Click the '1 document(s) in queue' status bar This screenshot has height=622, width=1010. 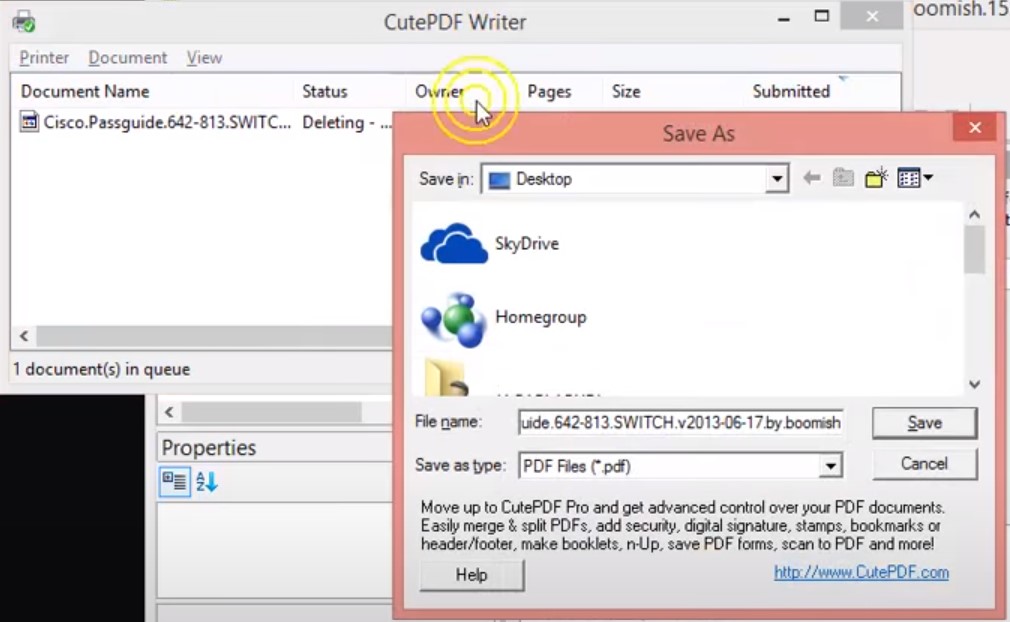102,369
